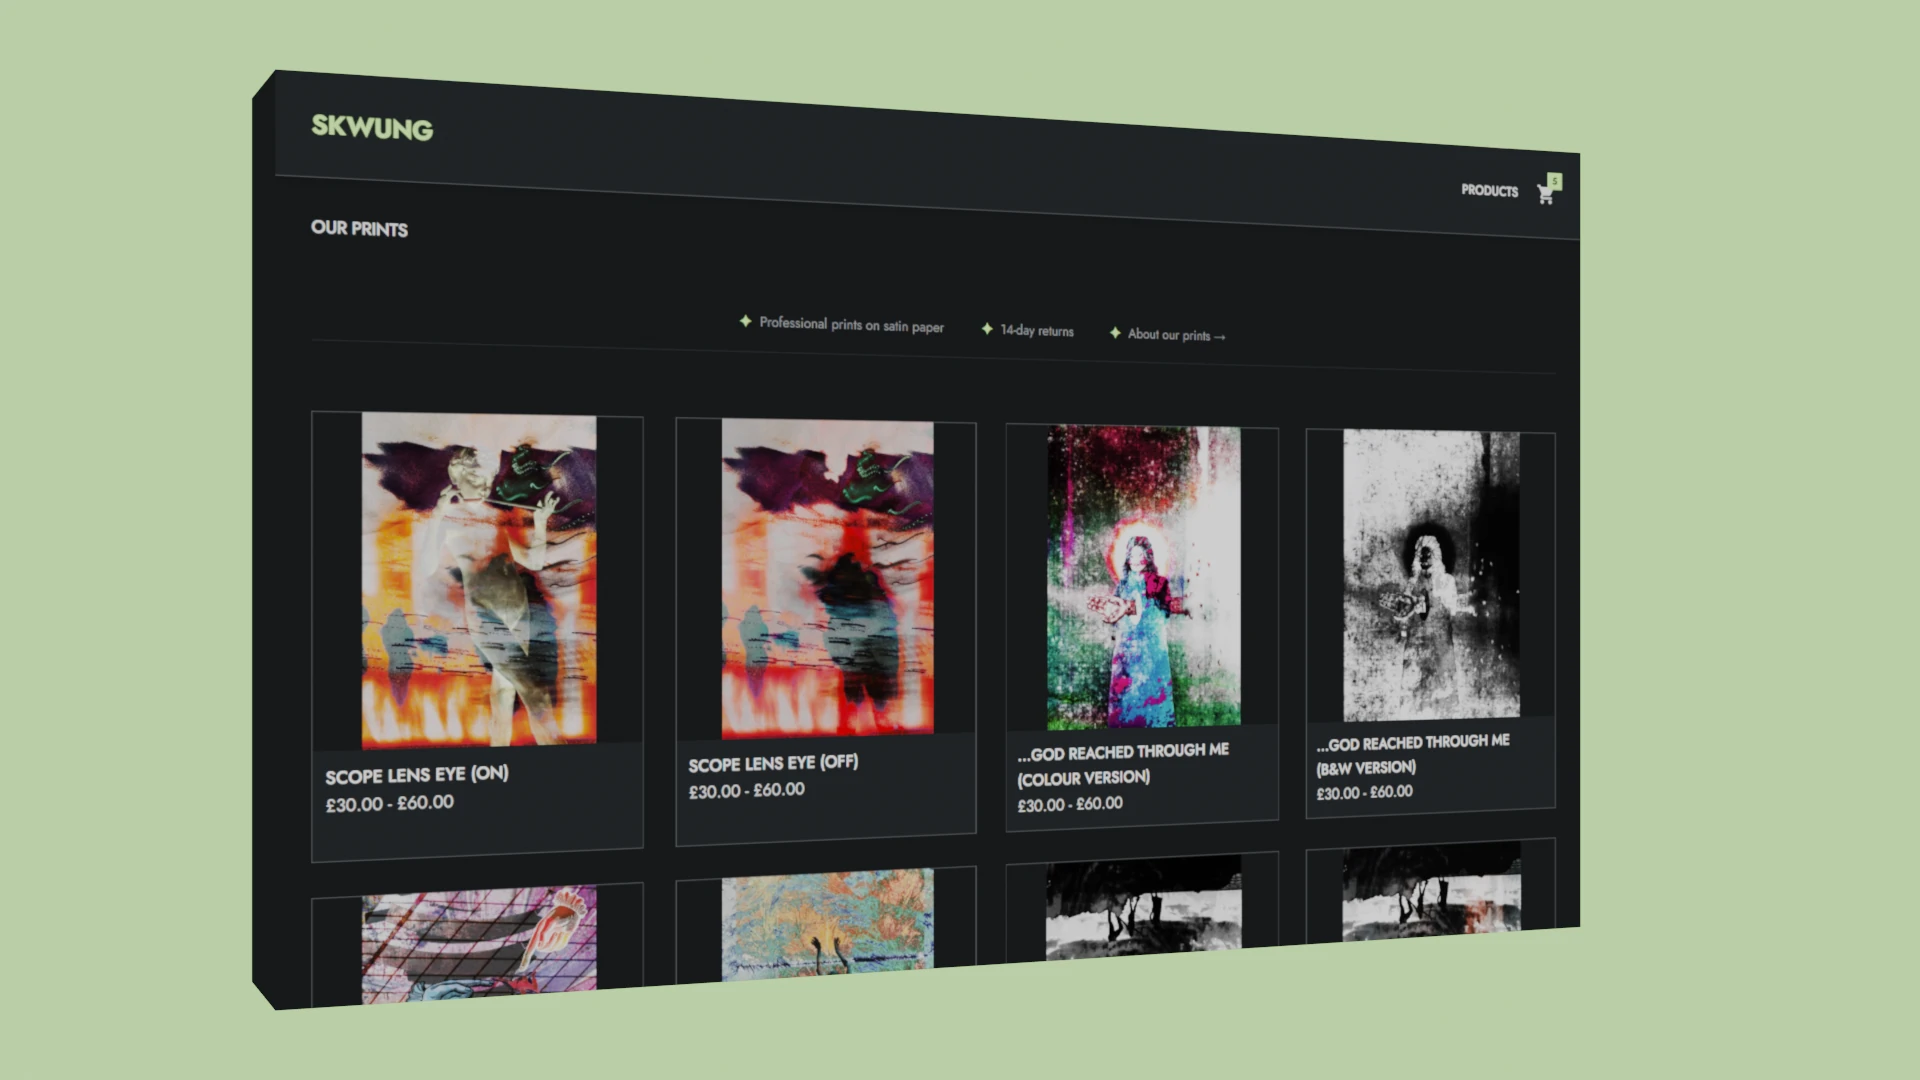The height and width of the screenshot is (1080, 1920).
Task: Click the 'SCOPE LENS EYE (OFF)' title
Action: 773,763
